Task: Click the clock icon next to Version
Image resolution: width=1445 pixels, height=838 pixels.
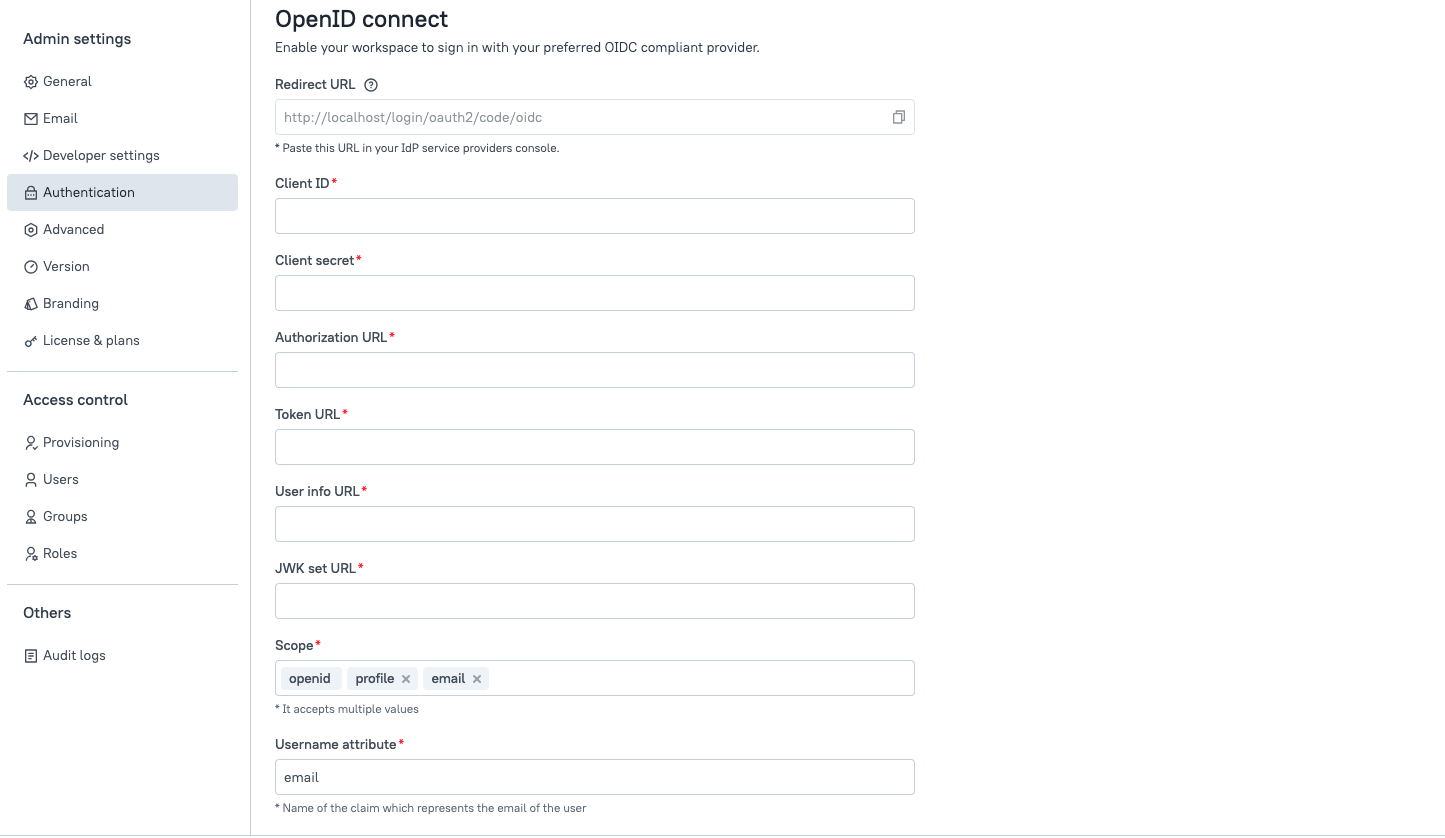Action: coord(31,266)
